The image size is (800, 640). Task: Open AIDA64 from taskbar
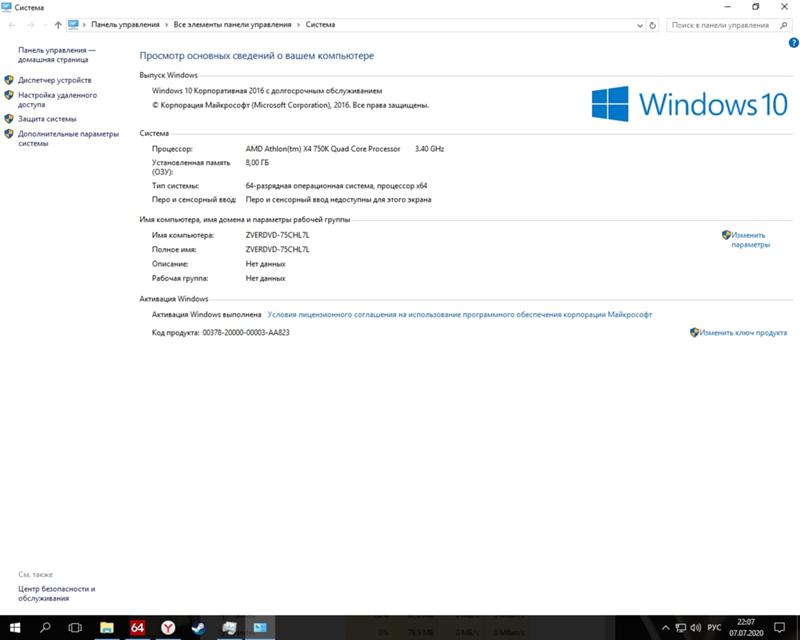pos(137,628)
